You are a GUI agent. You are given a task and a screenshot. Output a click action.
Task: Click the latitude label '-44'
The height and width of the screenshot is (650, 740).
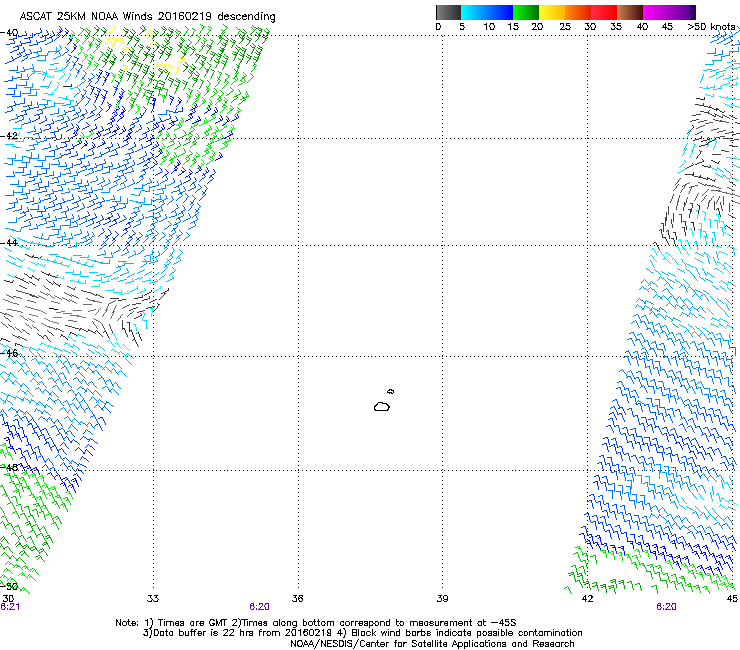tap(9, 243)
